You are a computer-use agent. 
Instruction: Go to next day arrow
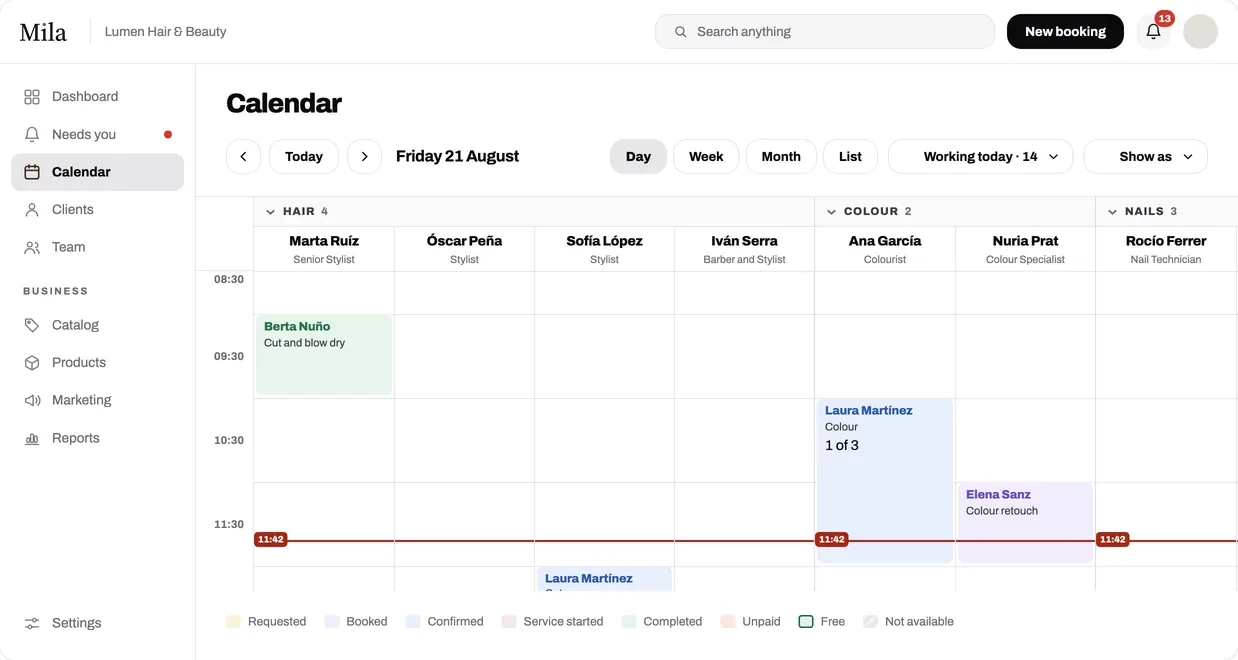click(x=365, y=156)
